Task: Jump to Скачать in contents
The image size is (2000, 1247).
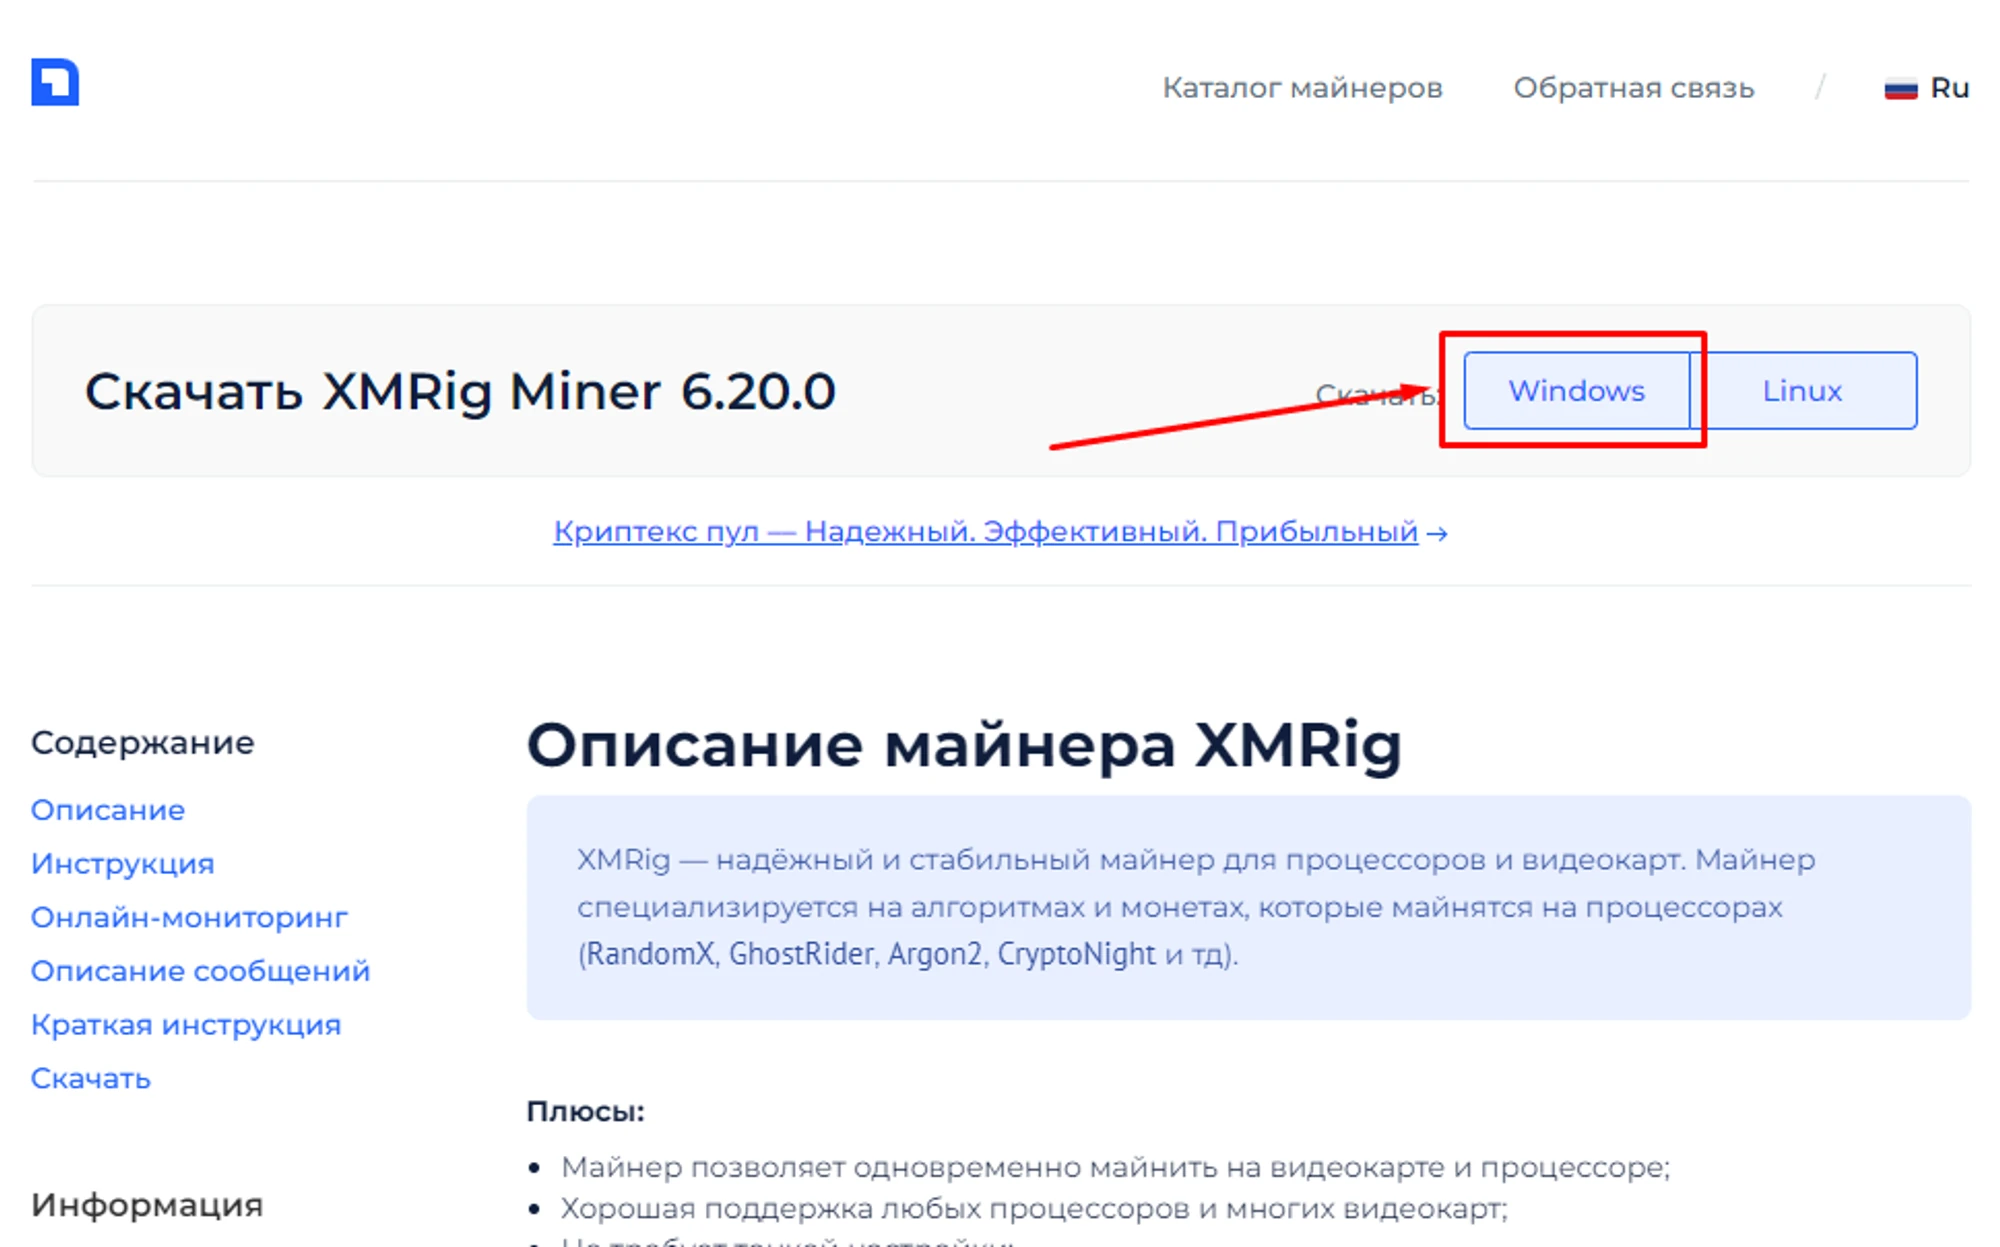Action: coord(90,1078)
